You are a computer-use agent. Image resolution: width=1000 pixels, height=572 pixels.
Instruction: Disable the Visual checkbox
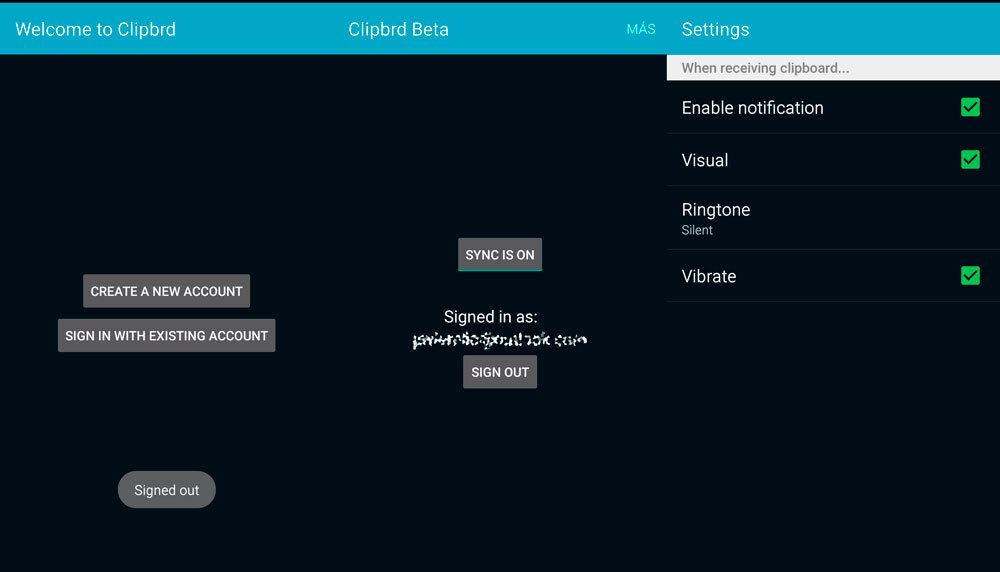click(x=970, y=159)
